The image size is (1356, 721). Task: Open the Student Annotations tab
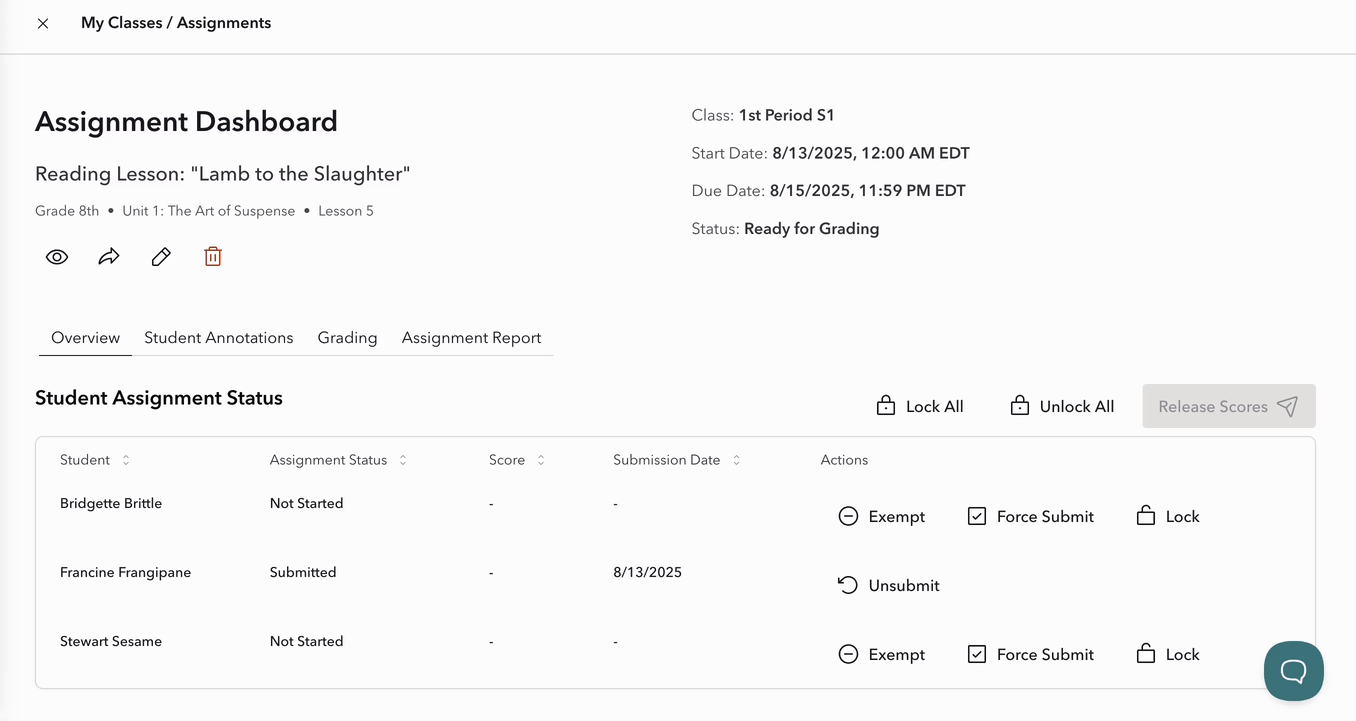(x=219, y=338)
